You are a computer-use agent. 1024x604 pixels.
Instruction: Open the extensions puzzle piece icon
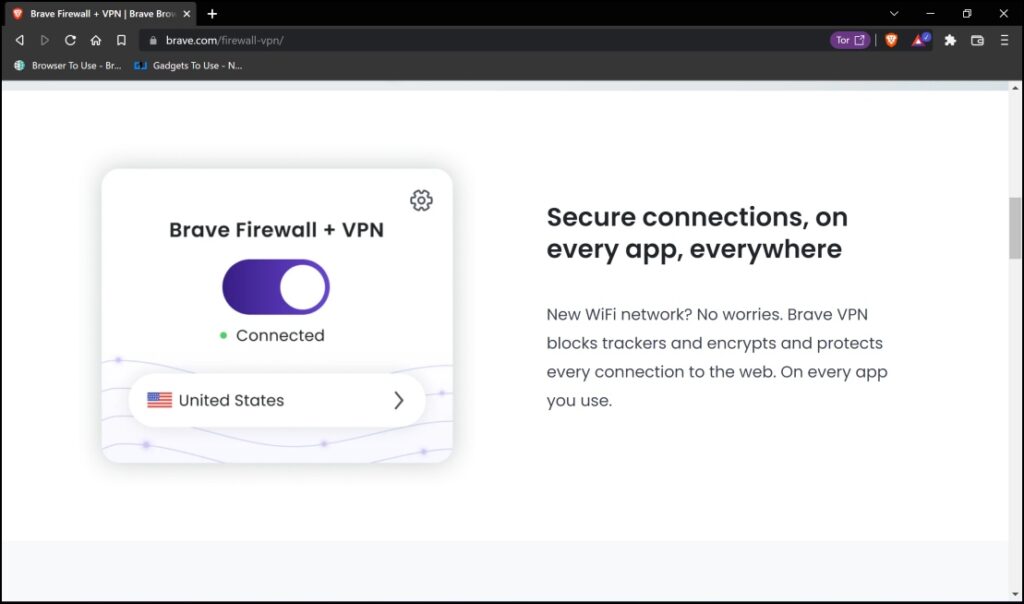click(950, 40)
